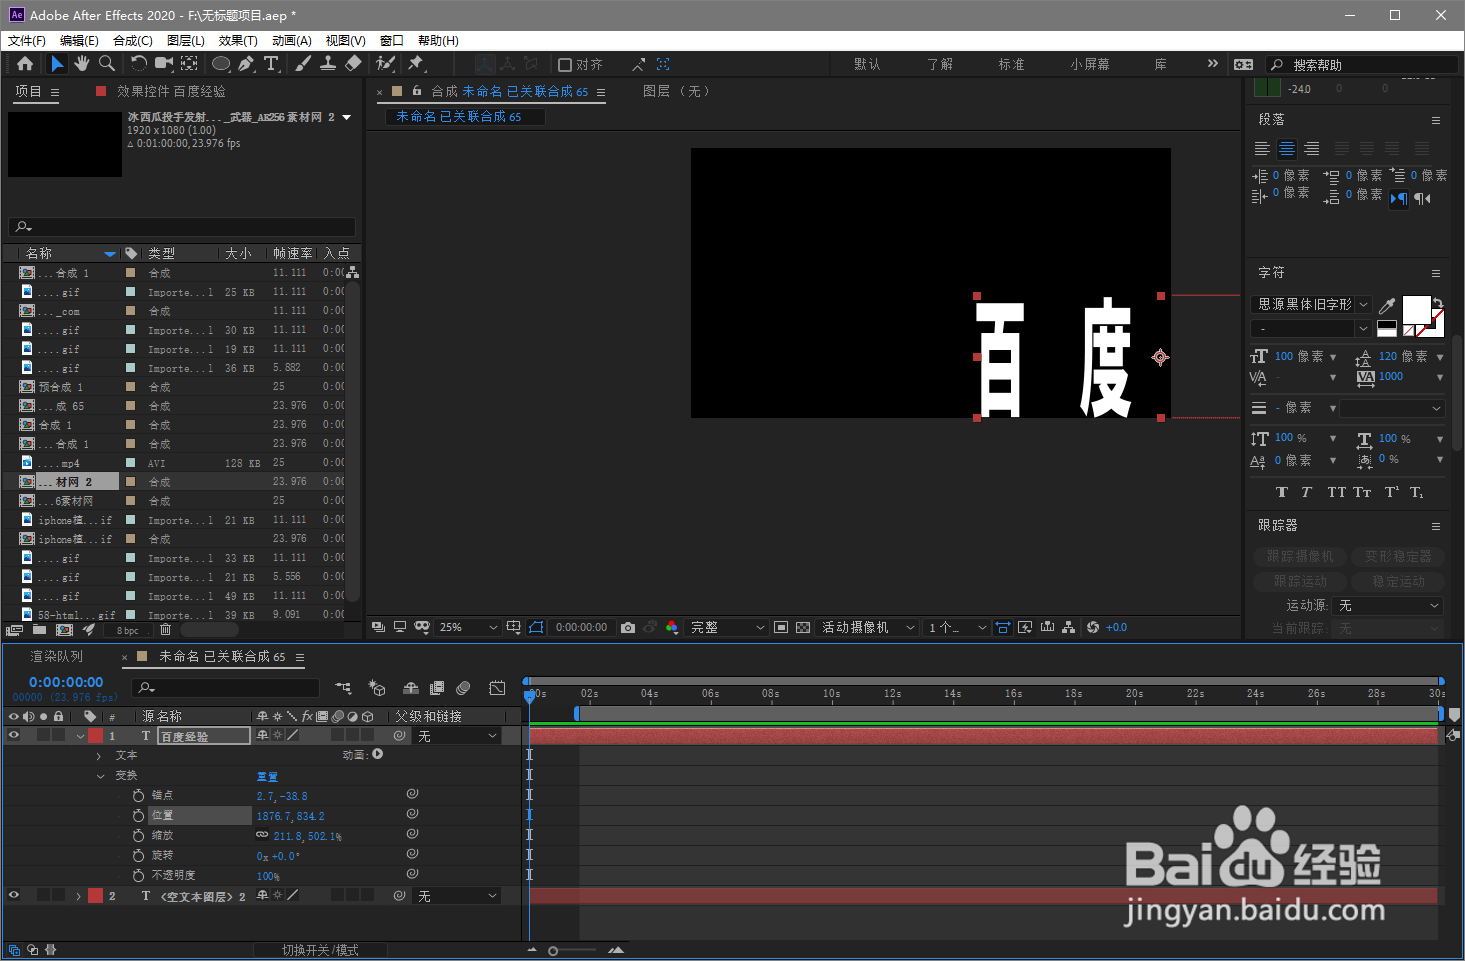
Task: Open the Graph Editor icon
Action: [x=497, y=688]
